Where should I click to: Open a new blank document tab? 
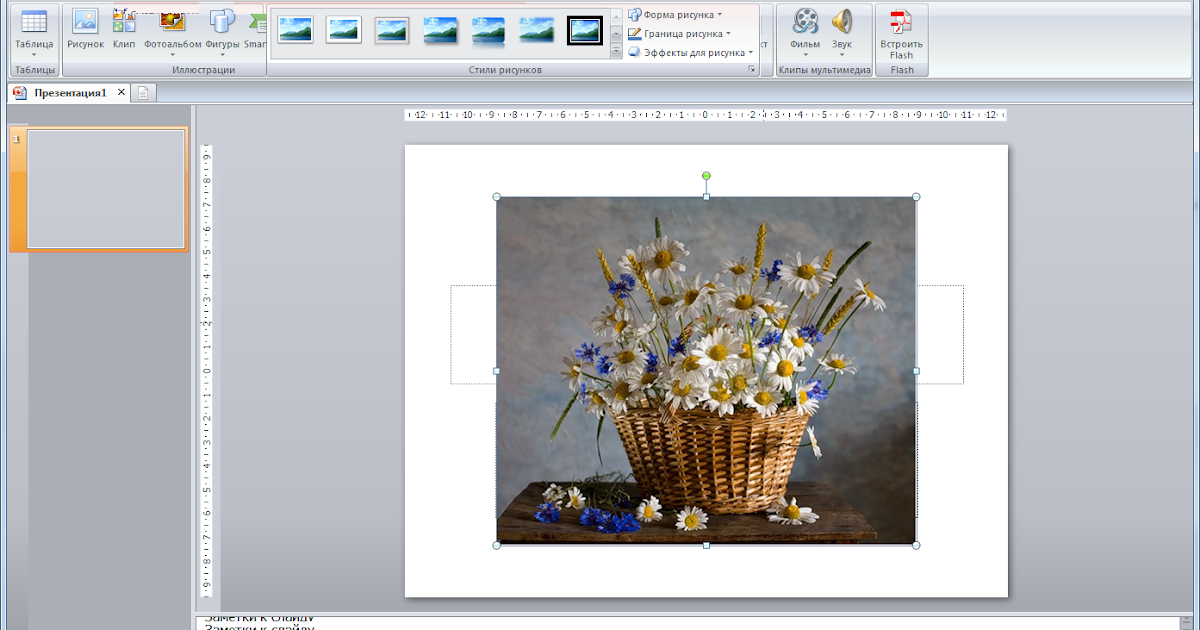coord(143,93)
